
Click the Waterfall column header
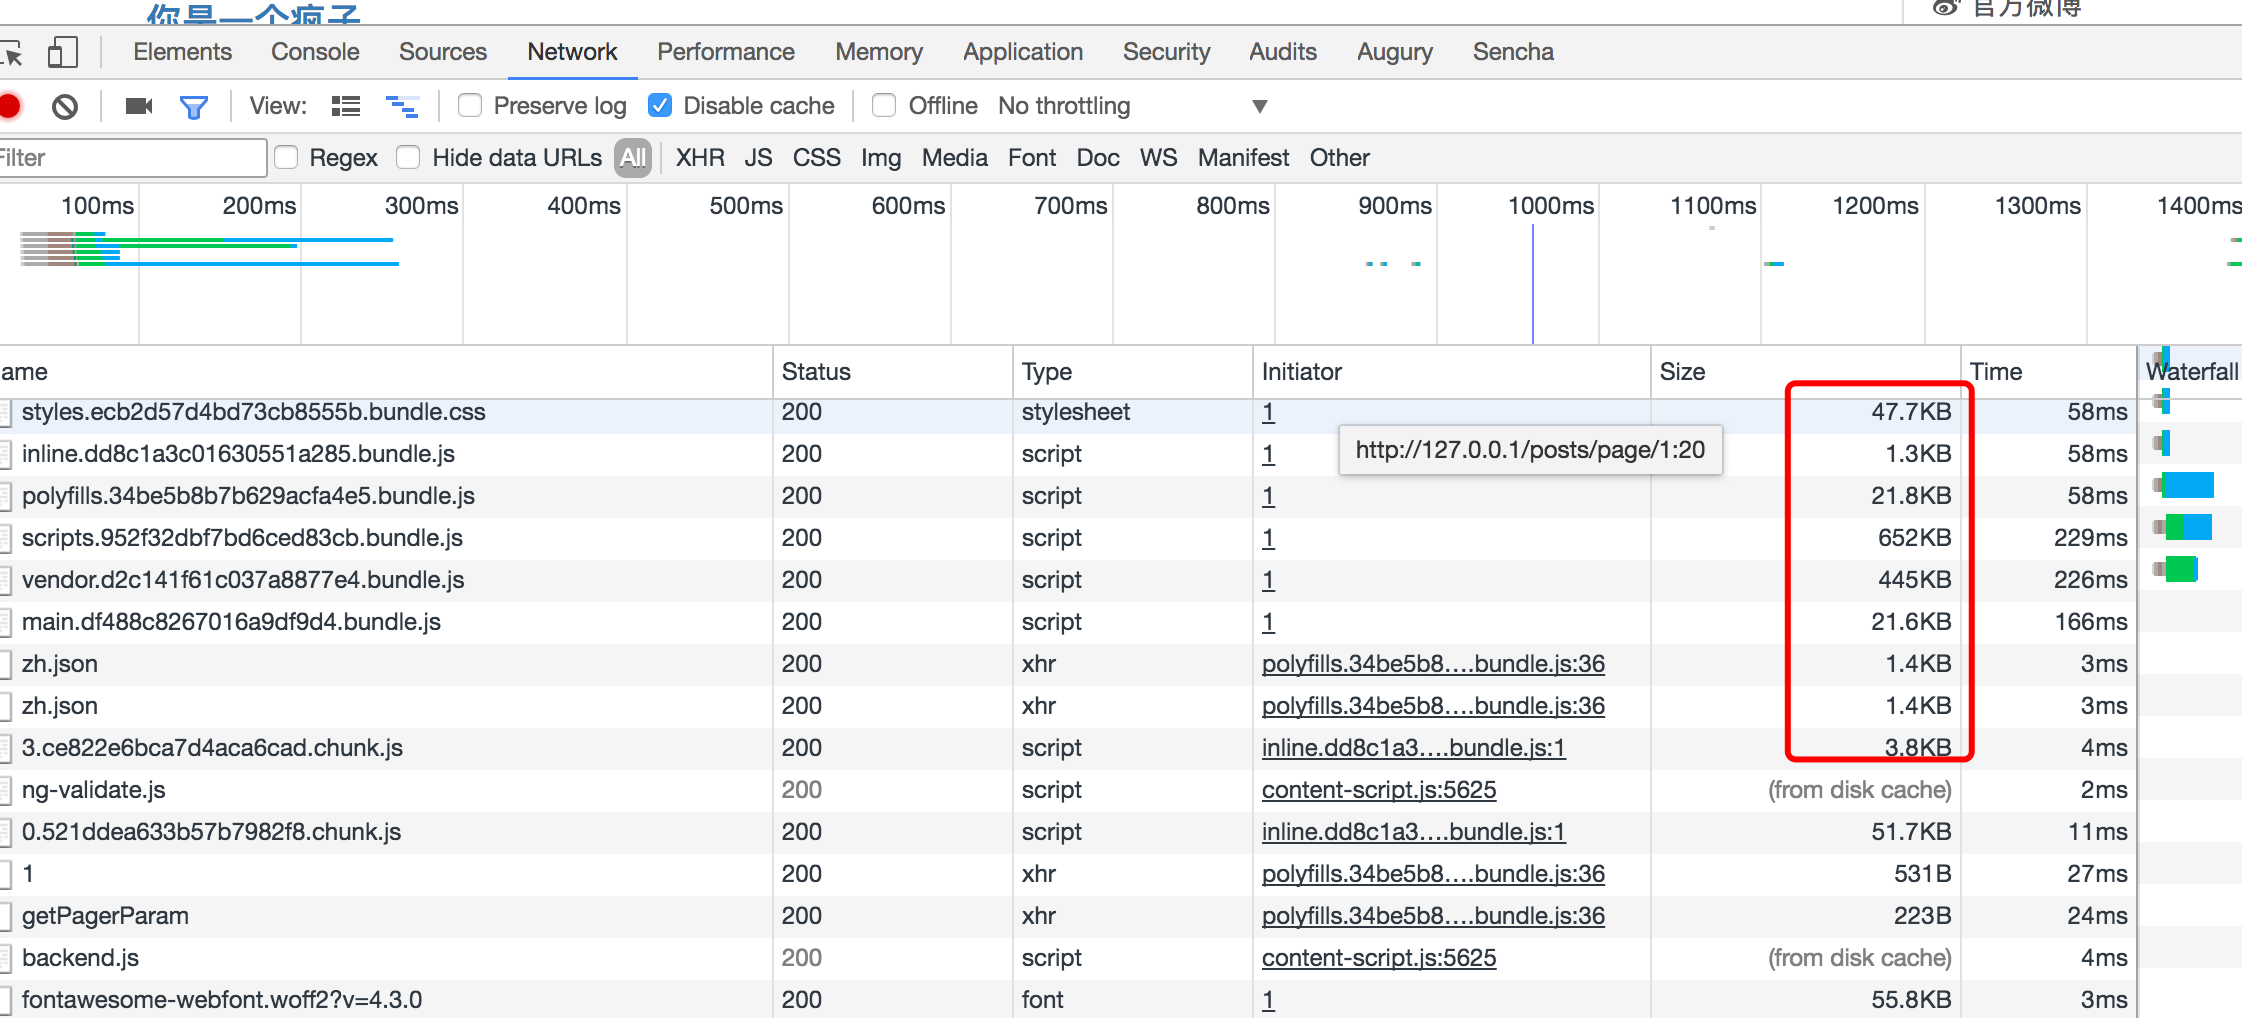pyautogui.click(x=2191, y=372)
